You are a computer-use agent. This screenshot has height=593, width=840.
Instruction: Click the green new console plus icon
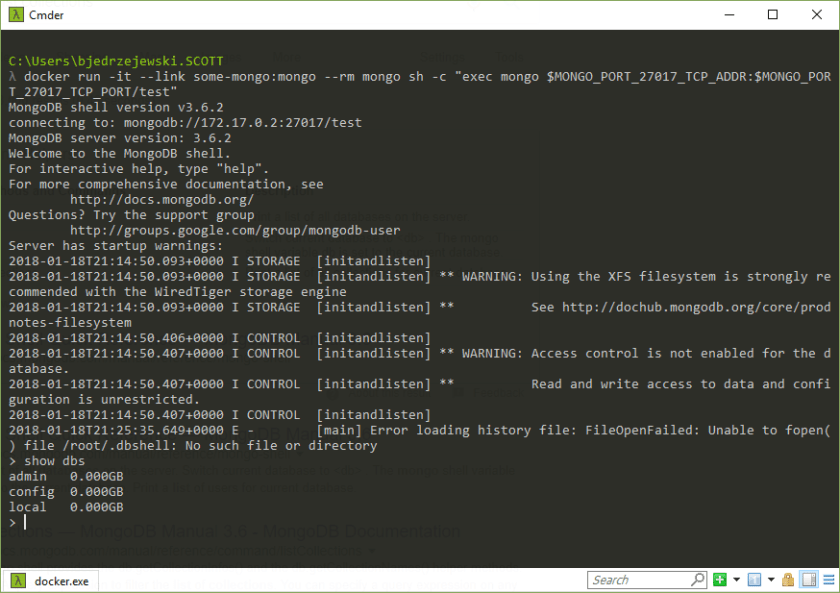tap(720, 580)
